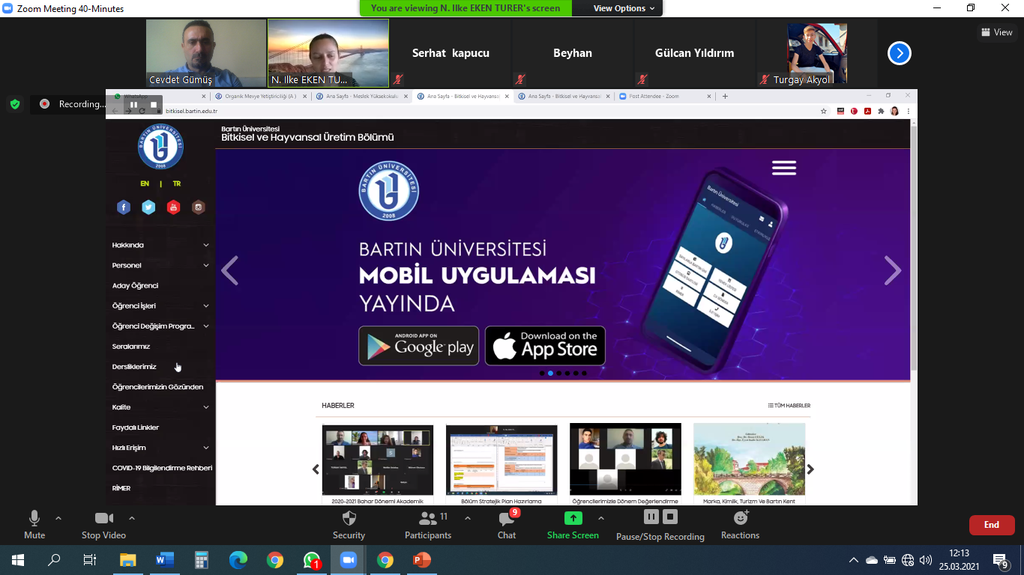1024x575 pixels.
Task: Switch to Organik Meyve Yetiştiriciliği browser tab
Action: click(x=261, y=96)
